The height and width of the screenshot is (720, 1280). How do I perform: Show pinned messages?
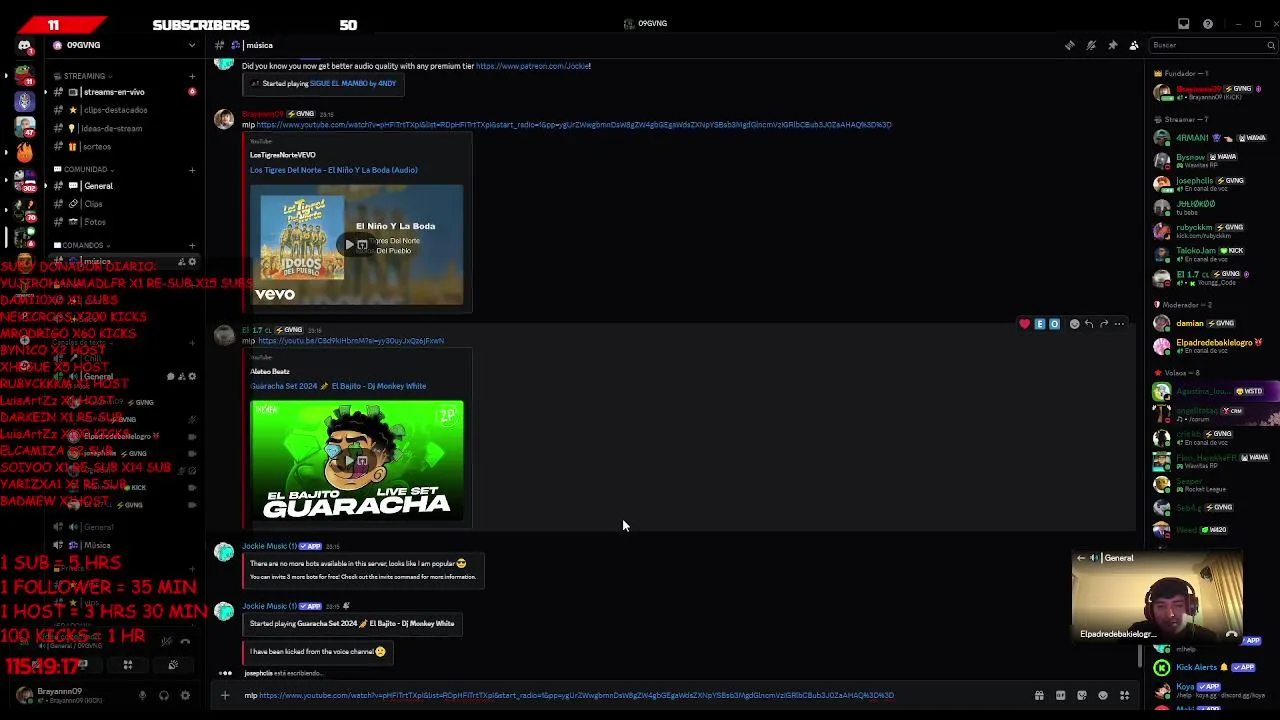(1112, 45)
